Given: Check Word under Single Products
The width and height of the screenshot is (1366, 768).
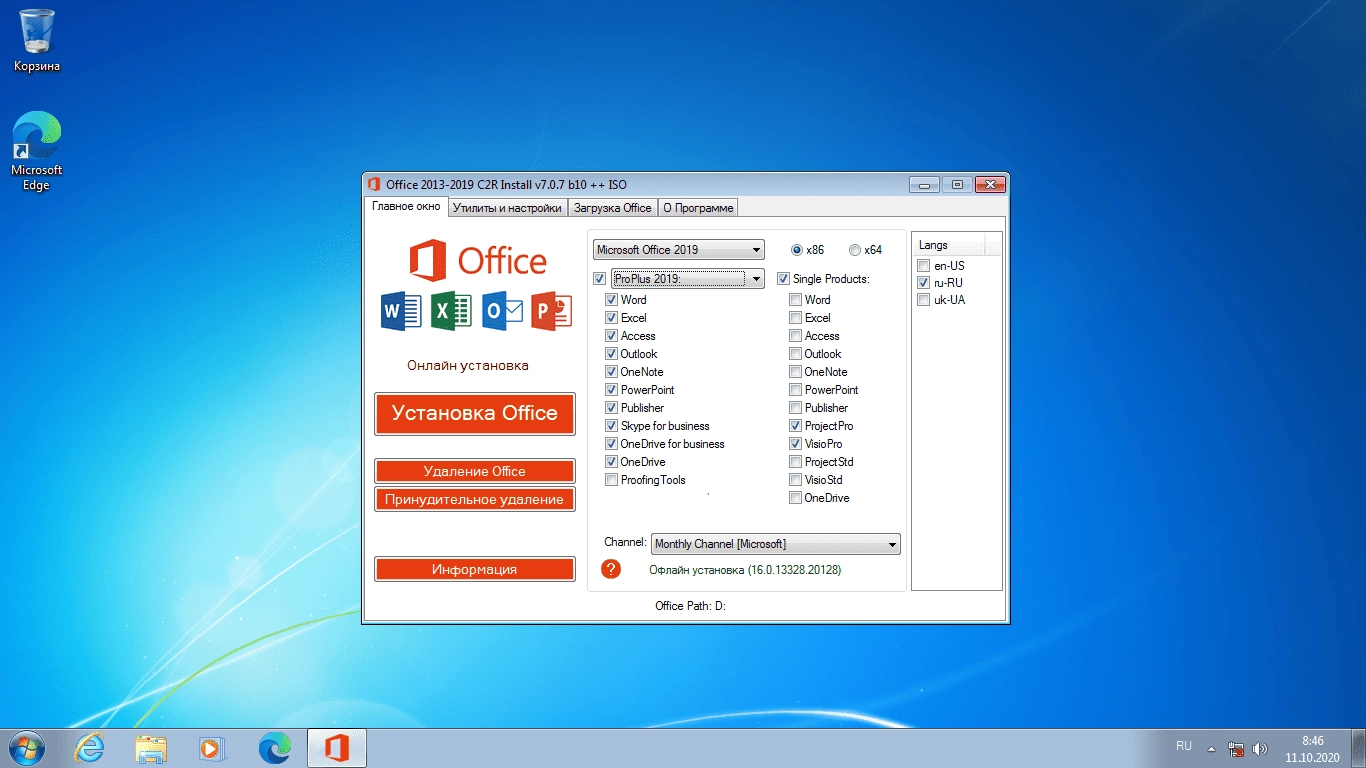Looking at the screenshot, I should tap(795, 300).
